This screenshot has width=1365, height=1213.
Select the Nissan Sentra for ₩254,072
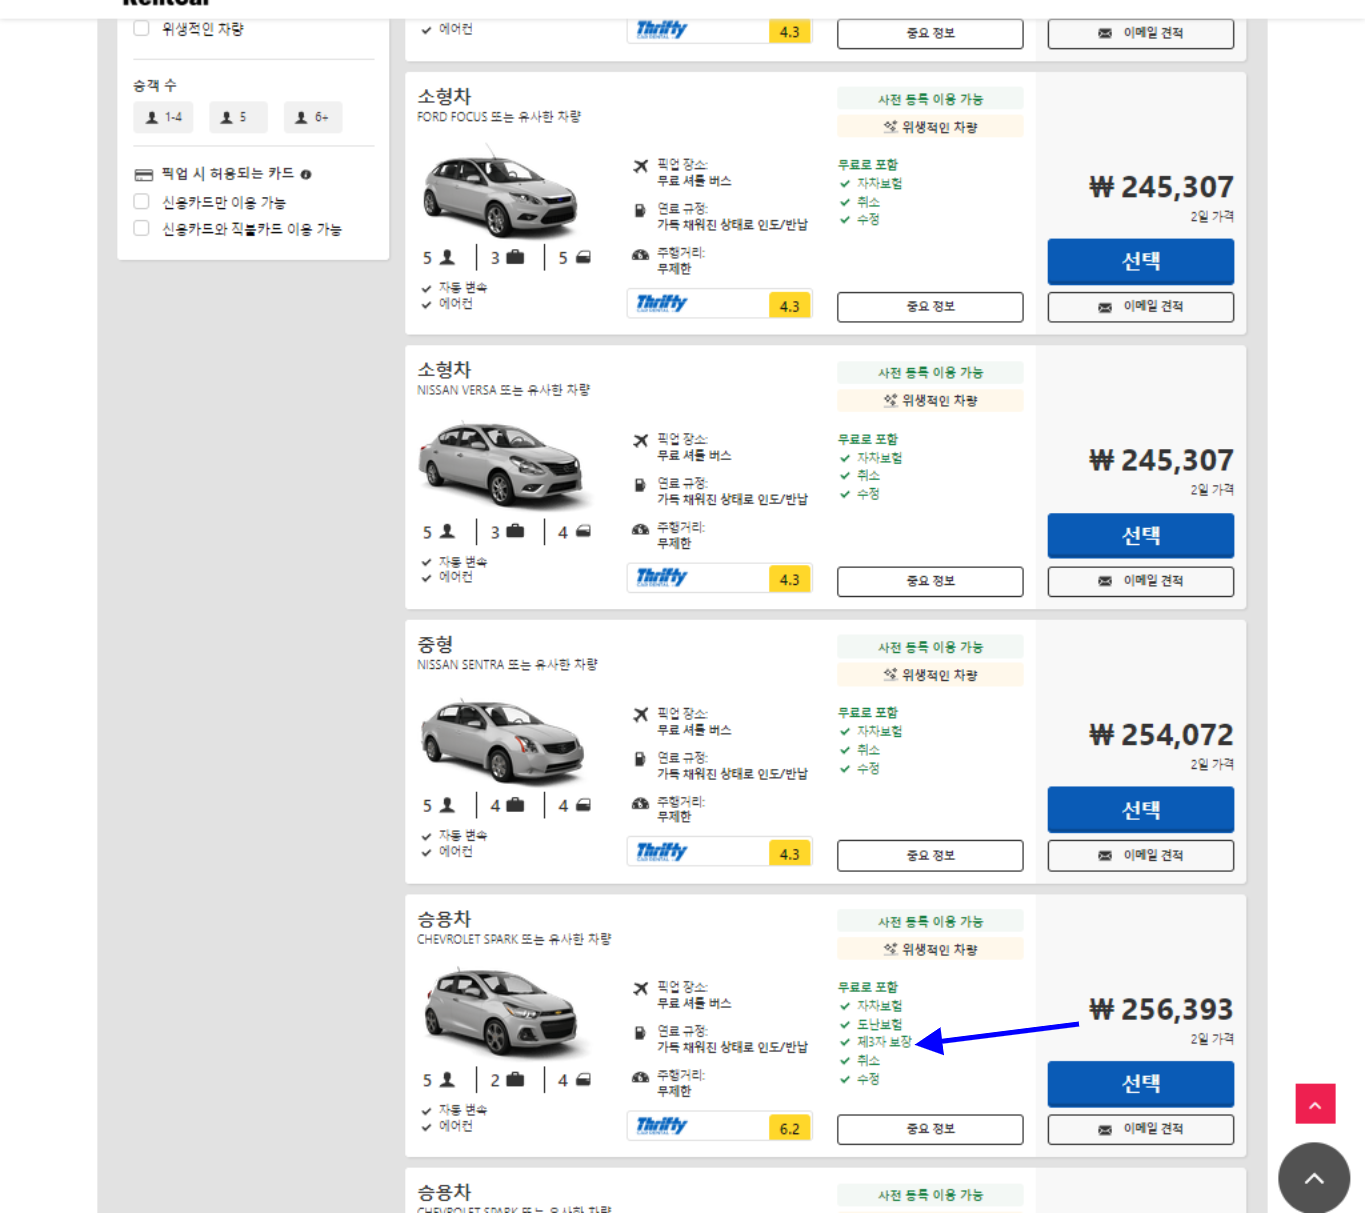point(1140,810)
